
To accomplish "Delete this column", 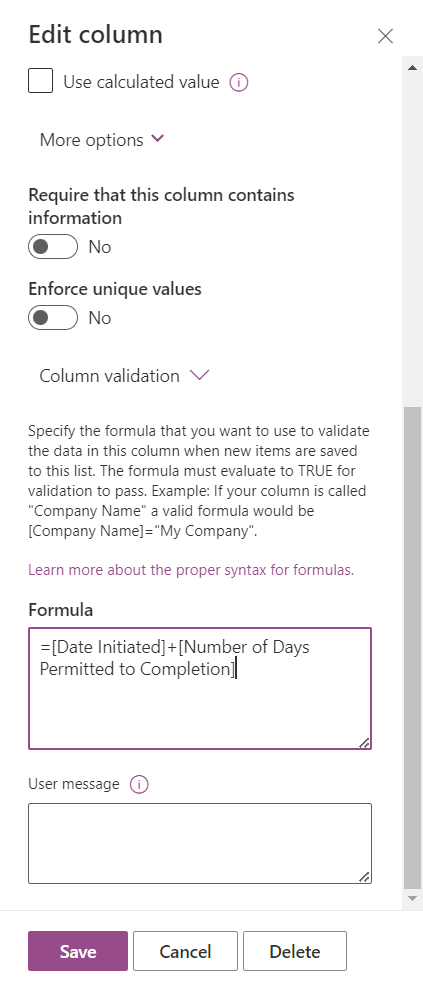I will (x=295, y=951).
